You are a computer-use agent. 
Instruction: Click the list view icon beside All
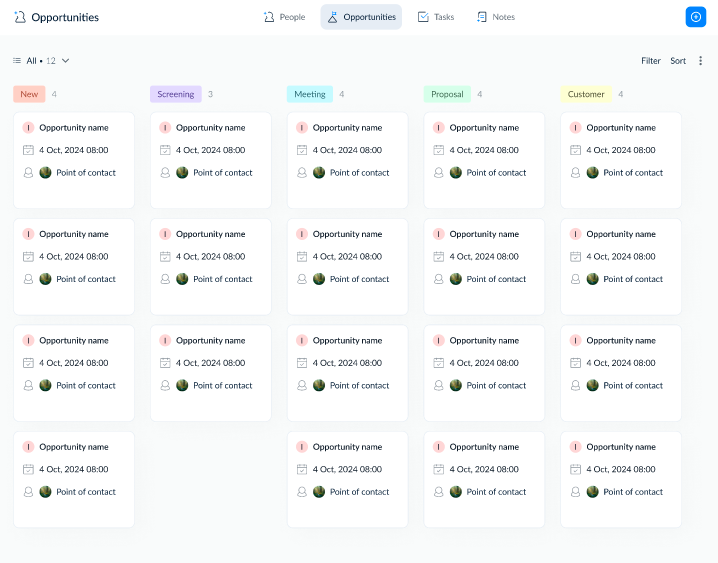click(x=17, y=61)
